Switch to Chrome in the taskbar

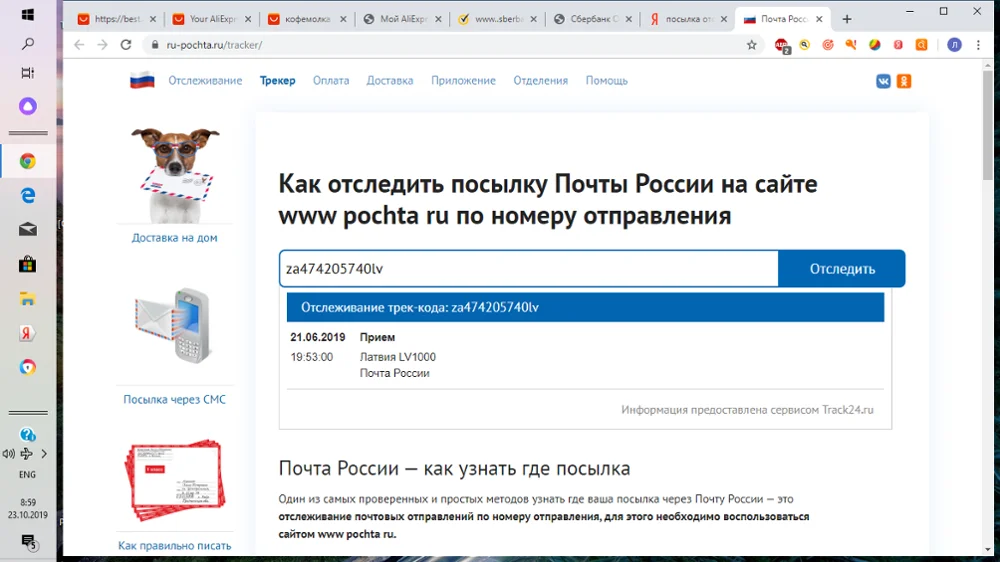point(27,161)
